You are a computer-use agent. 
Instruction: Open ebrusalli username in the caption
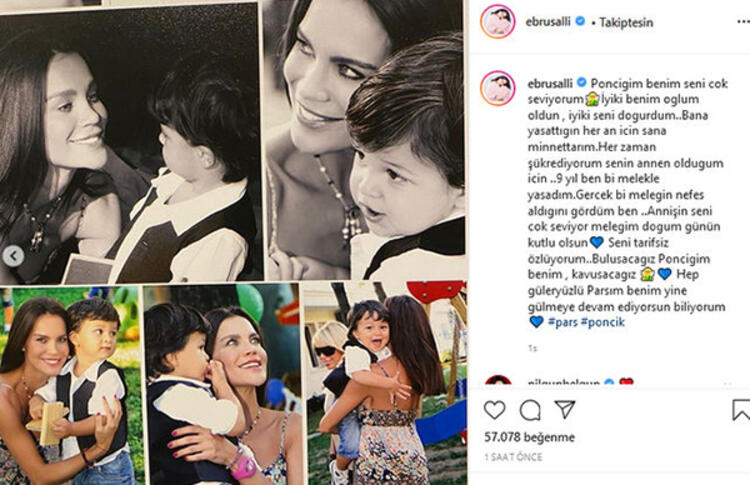(550, 83)
